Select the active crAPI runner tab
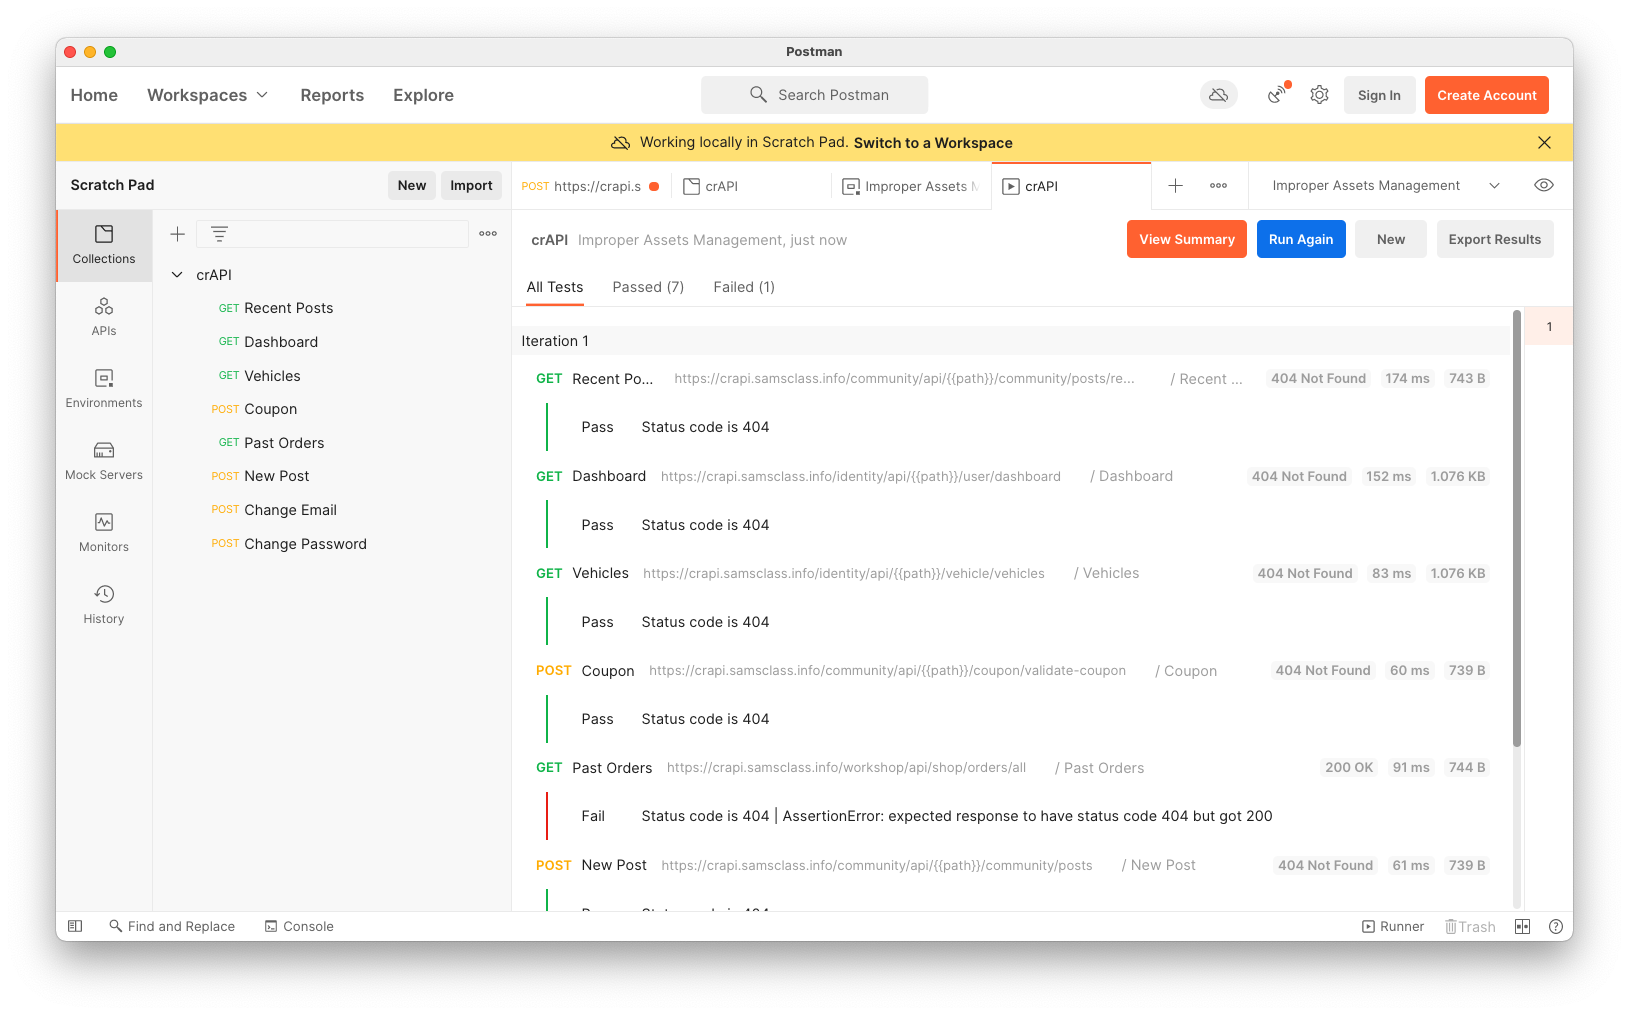Viewport: 1629px width, 1015px height. 1071,186
